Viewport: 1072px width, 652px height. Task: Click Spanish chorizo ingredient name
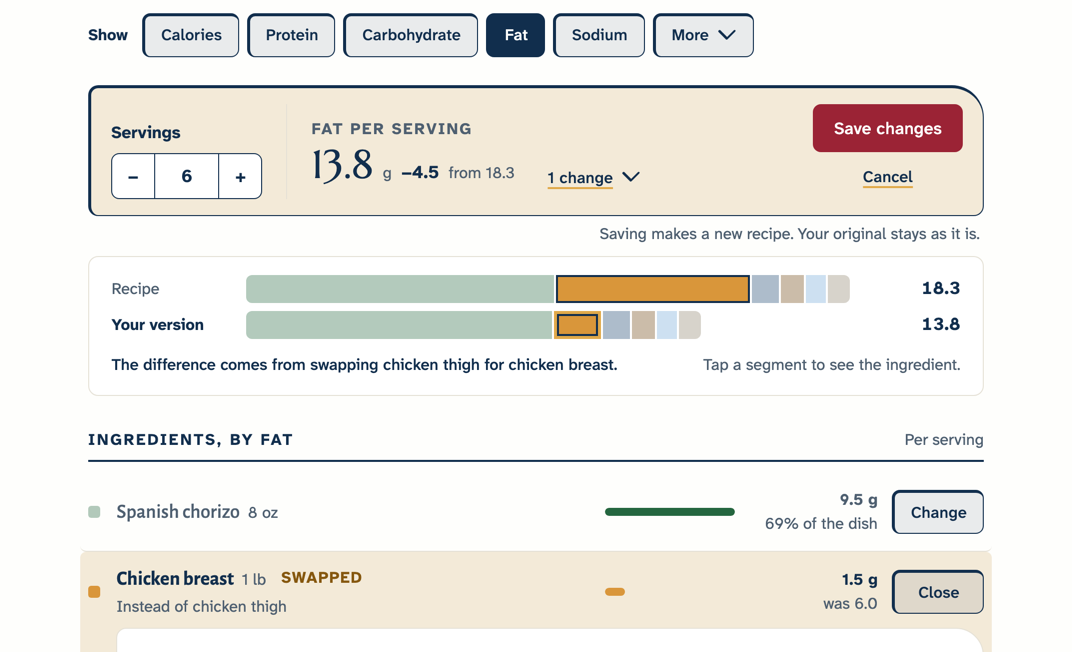pyautogui.click(x=178, y=512)
